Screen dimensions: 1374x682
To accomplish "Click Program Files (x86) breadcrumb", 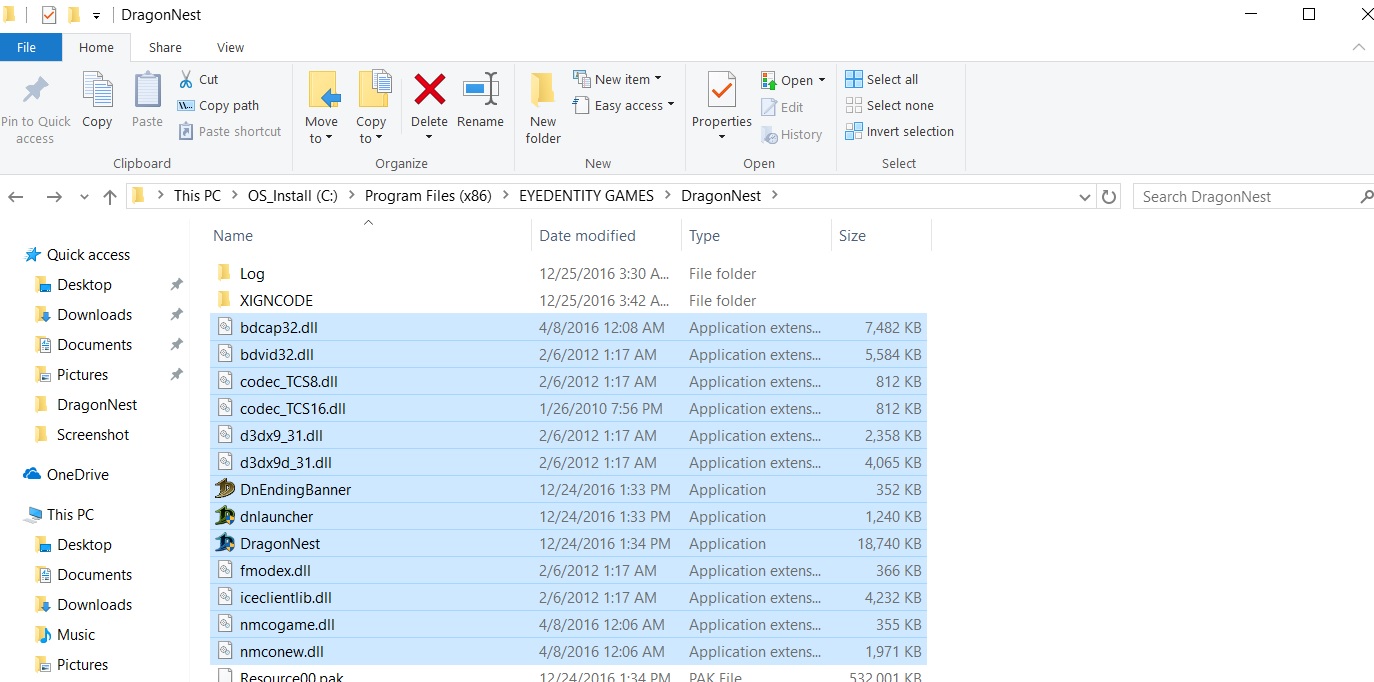I will point(428,196).
